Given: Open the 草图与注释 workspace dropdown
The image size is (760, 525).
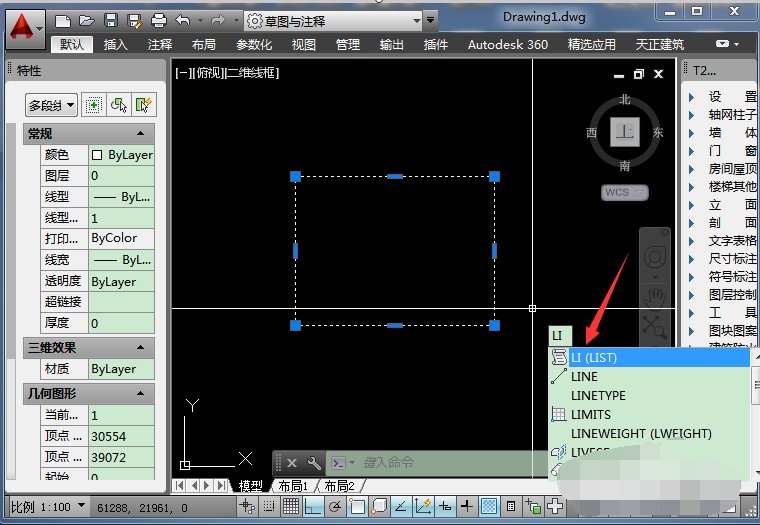Looking at the screenshot, I should coord(333,20).
